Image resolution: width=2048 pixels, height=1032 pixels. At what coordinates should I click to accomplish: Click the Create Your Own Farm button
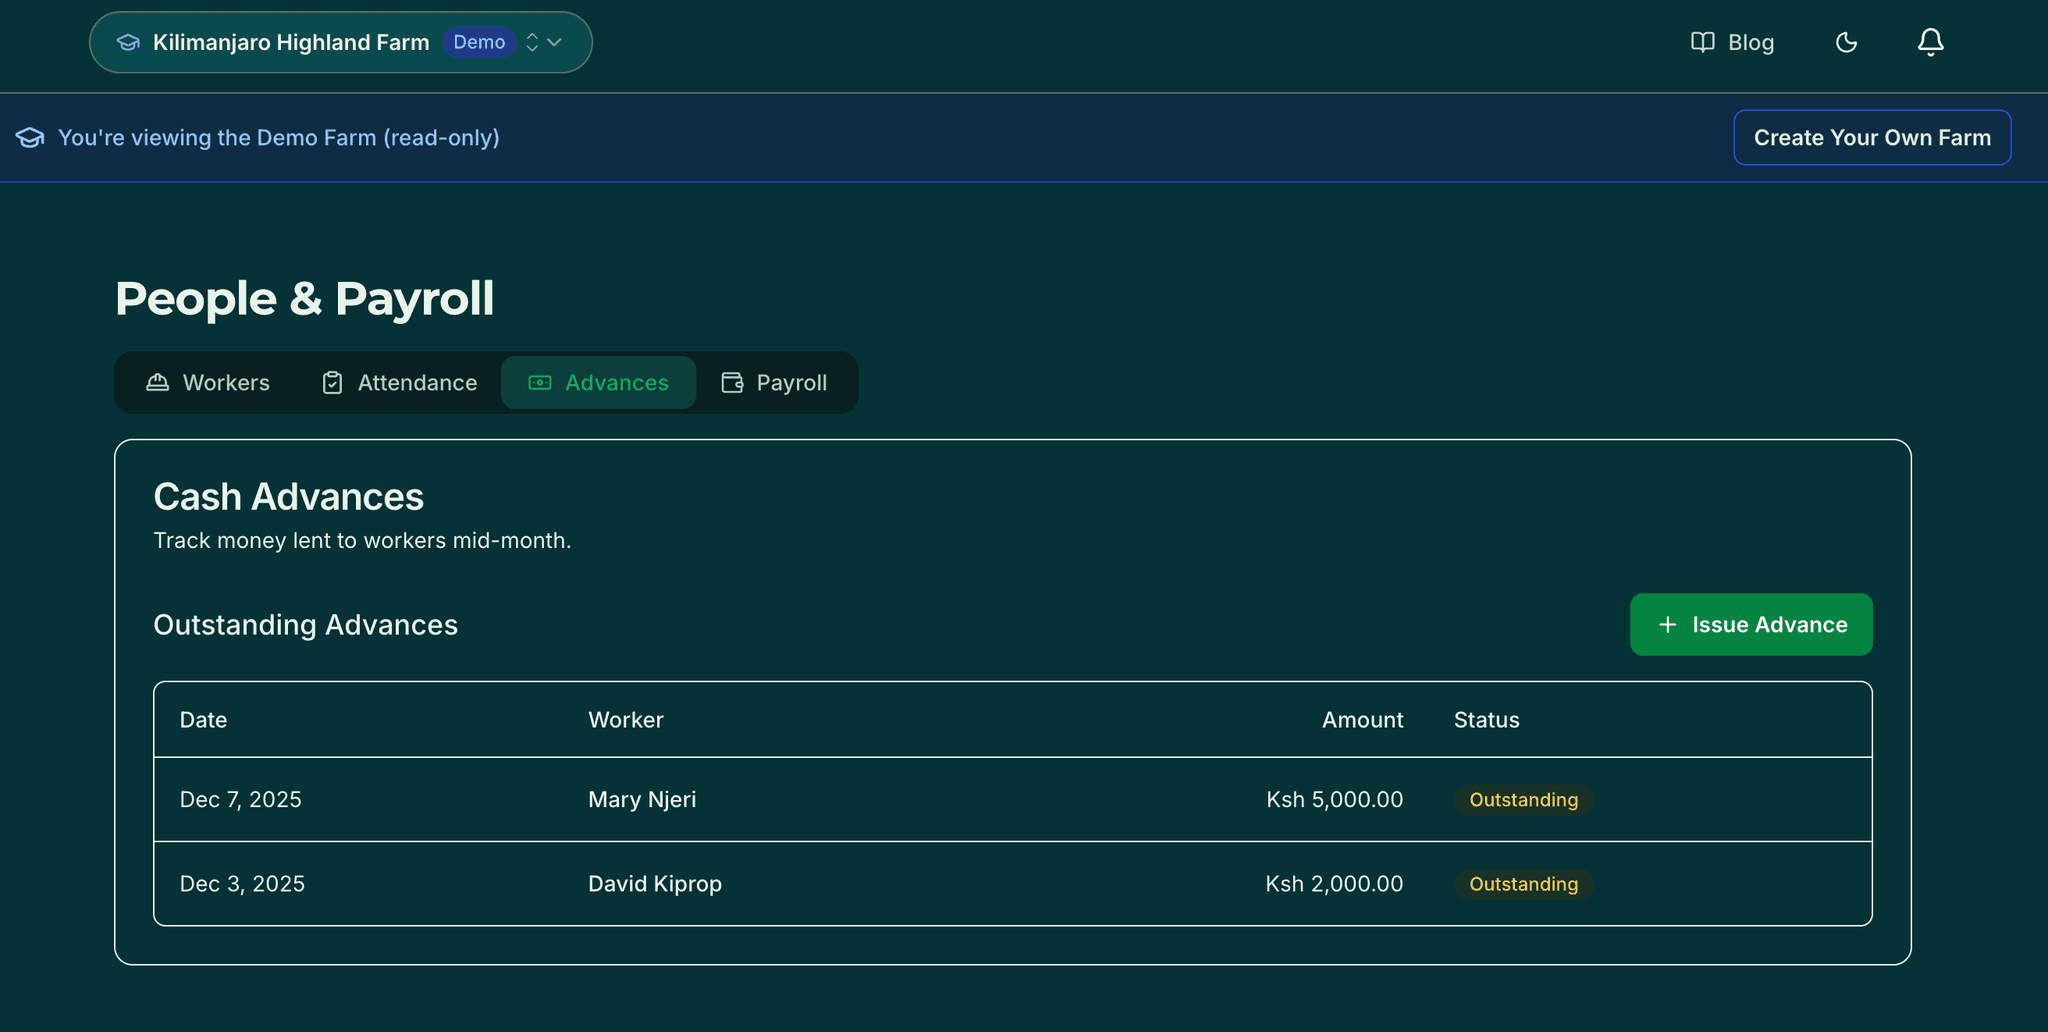coord(1871,137)
